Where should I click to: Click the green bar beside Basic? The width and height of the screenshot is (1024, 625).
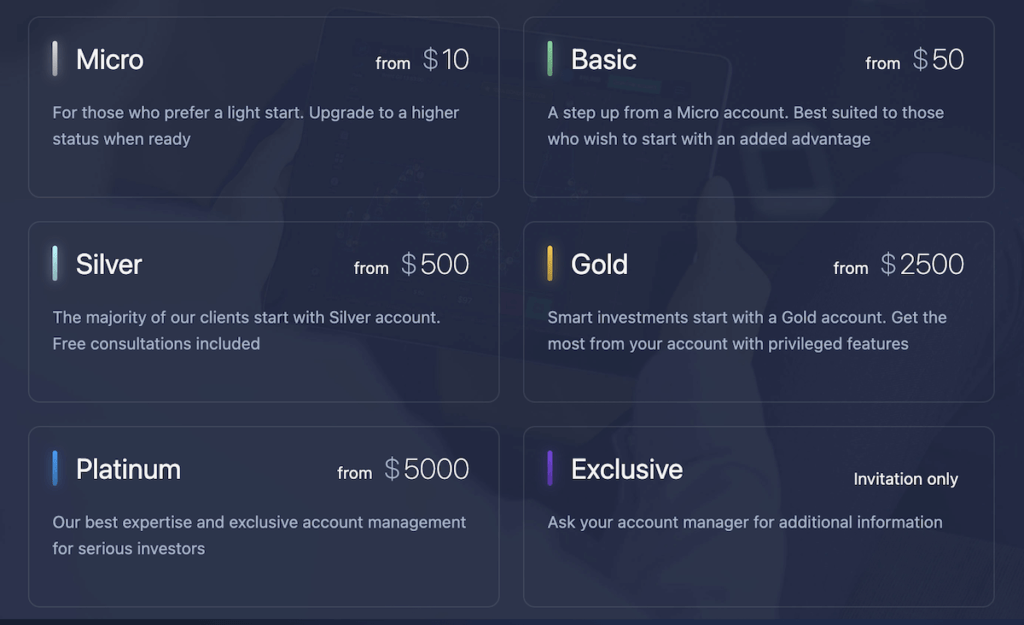(550, 59)
